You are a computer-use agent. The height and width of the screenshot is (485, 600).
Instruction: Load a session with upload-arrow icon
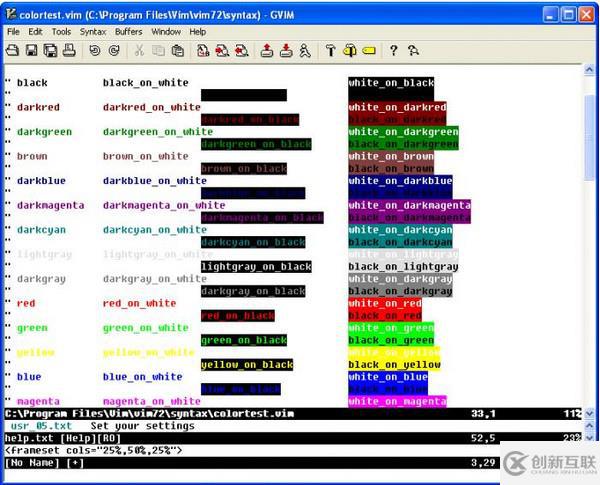[x=267, y=51]
